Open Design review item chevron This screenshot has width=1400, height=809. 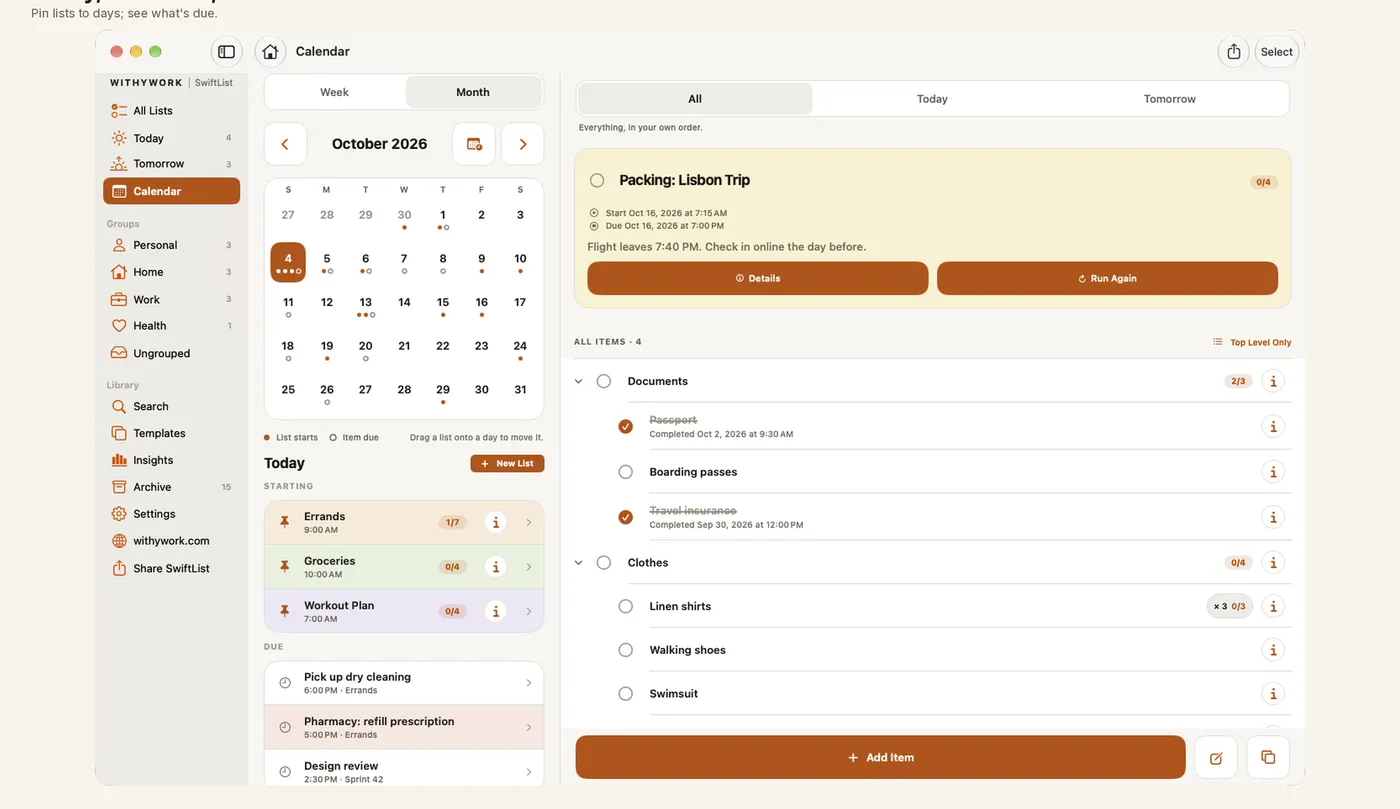point(529,772)
